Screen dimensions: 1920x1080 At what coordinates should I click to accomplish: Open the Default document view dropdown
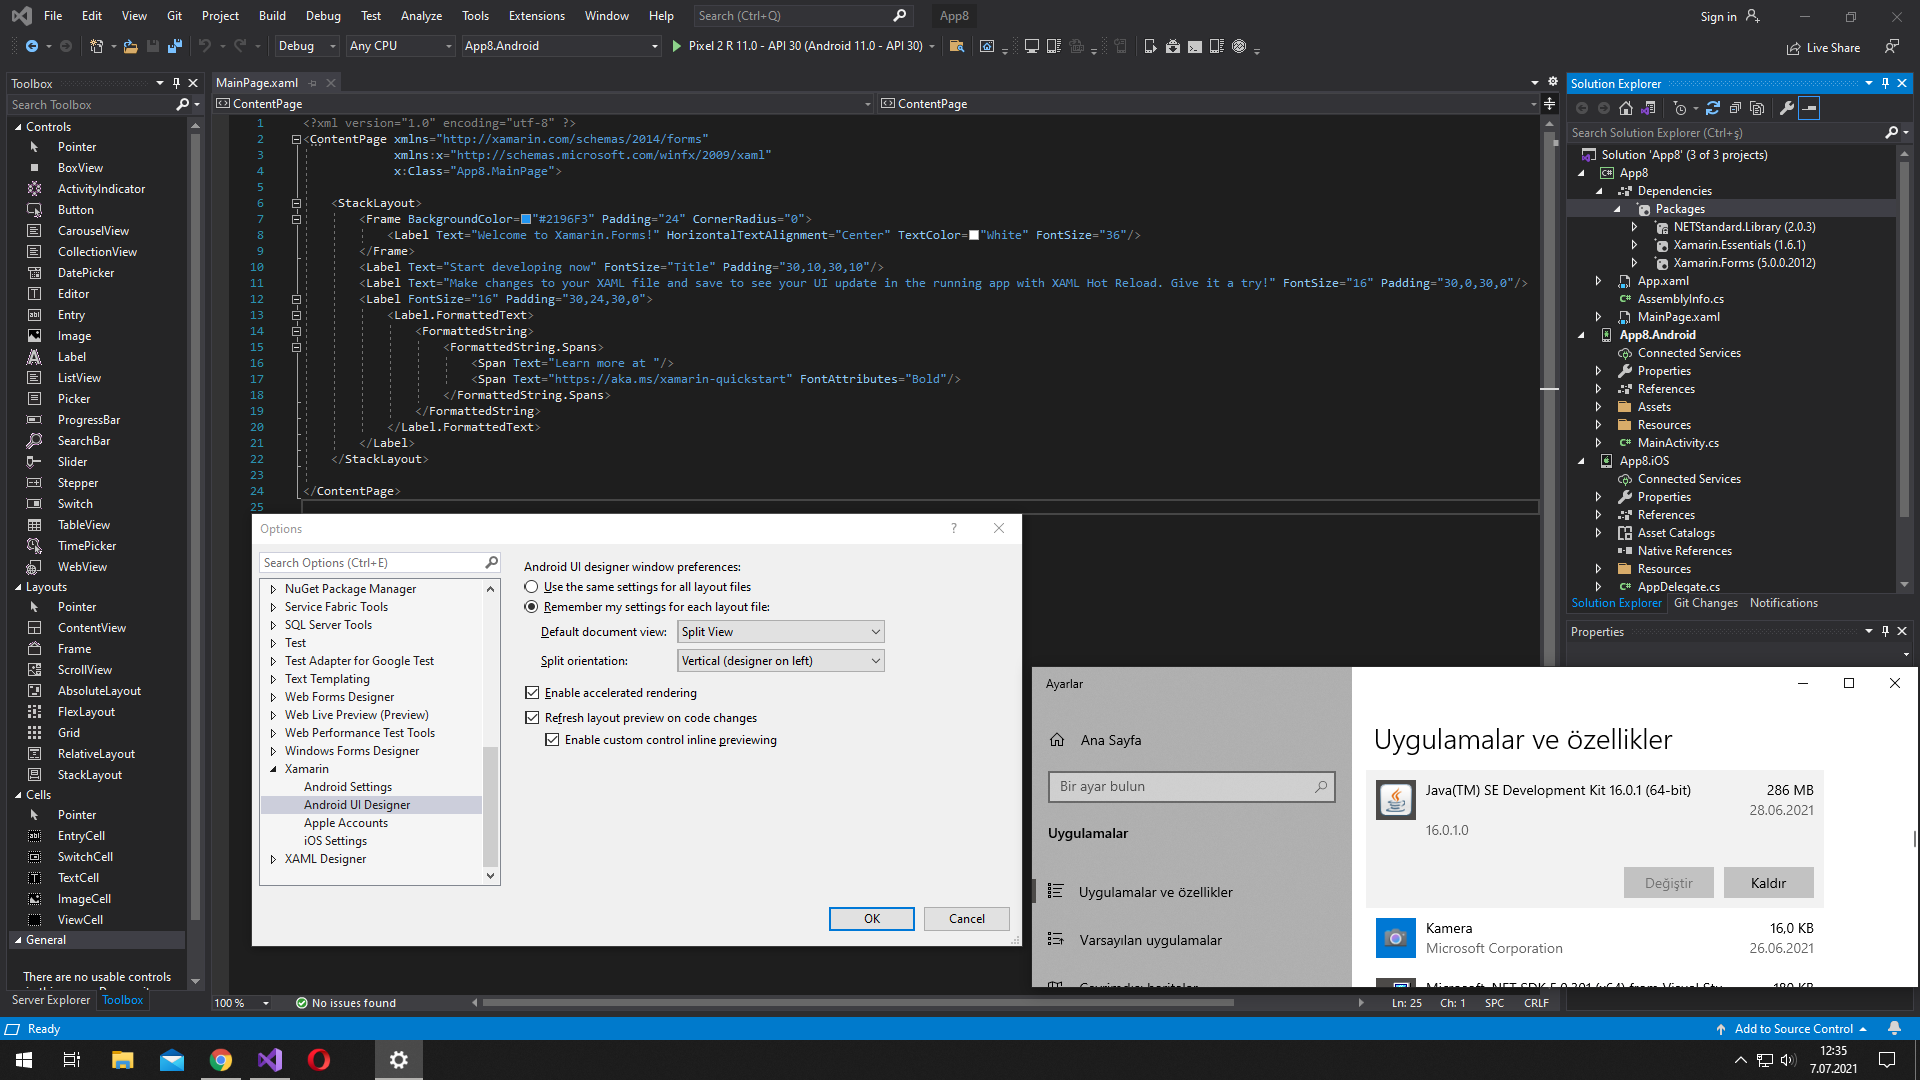point(781,632)
